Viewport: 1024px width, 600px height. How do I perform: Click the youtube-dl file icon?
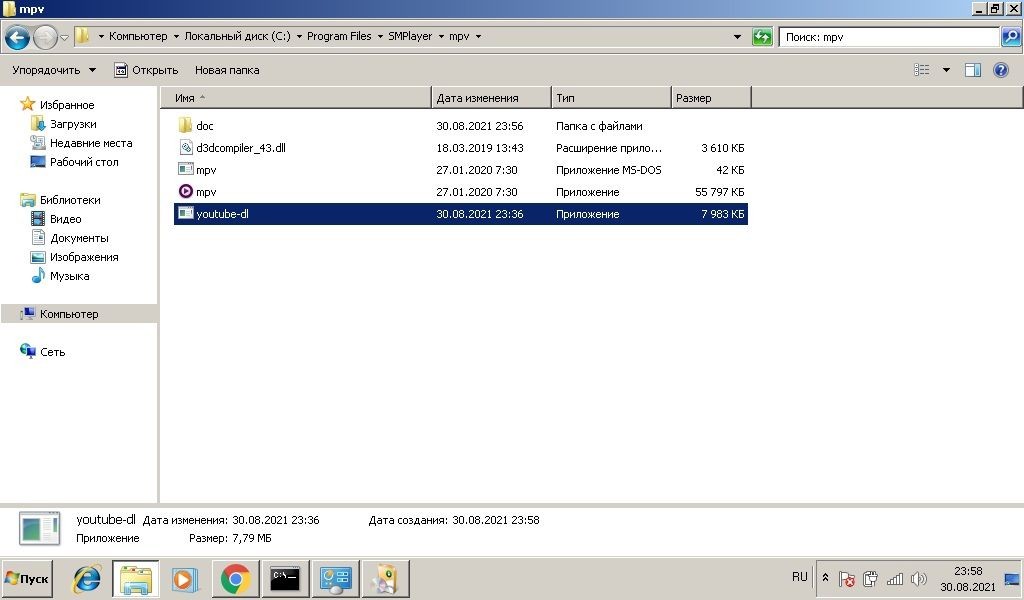coord(185,213)
